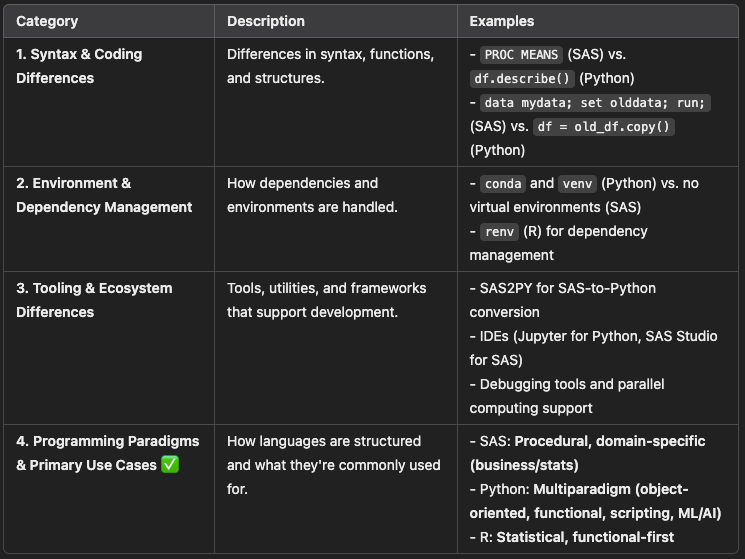Click the Category column header

pos(47,21)
